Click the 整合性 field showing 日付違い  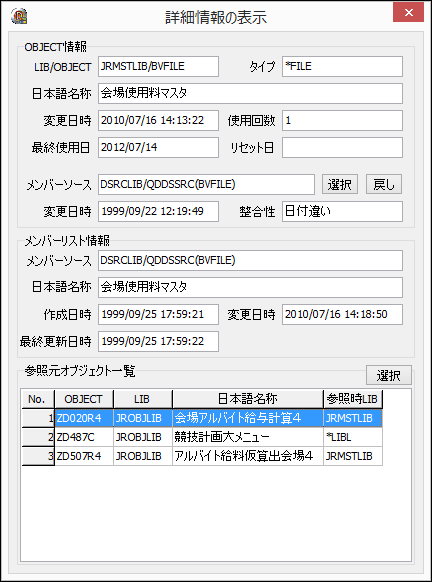[x=342, y=212]
